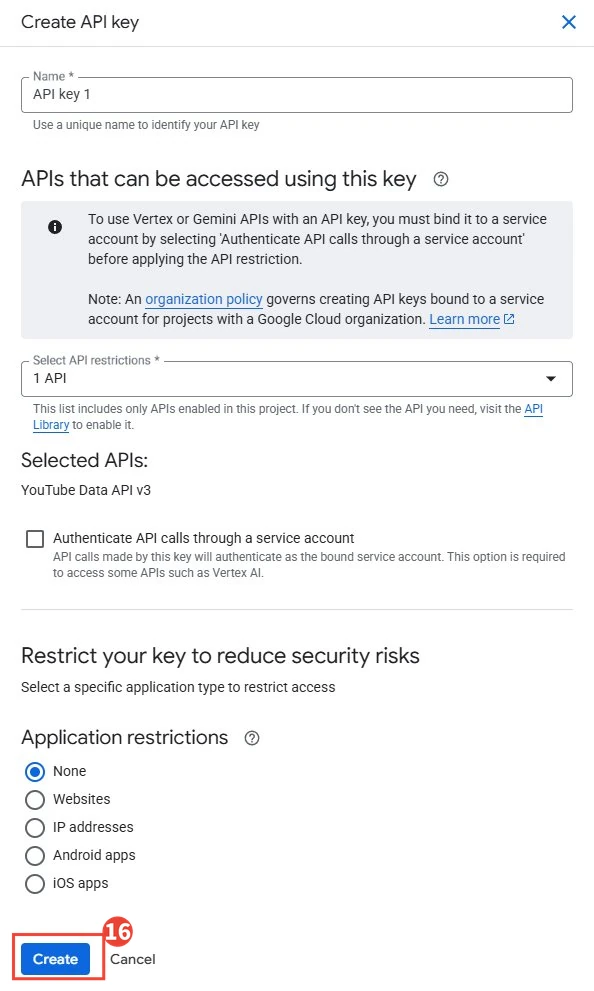
Task: Click external link icon after Learn more
Action: coord(509,319)
